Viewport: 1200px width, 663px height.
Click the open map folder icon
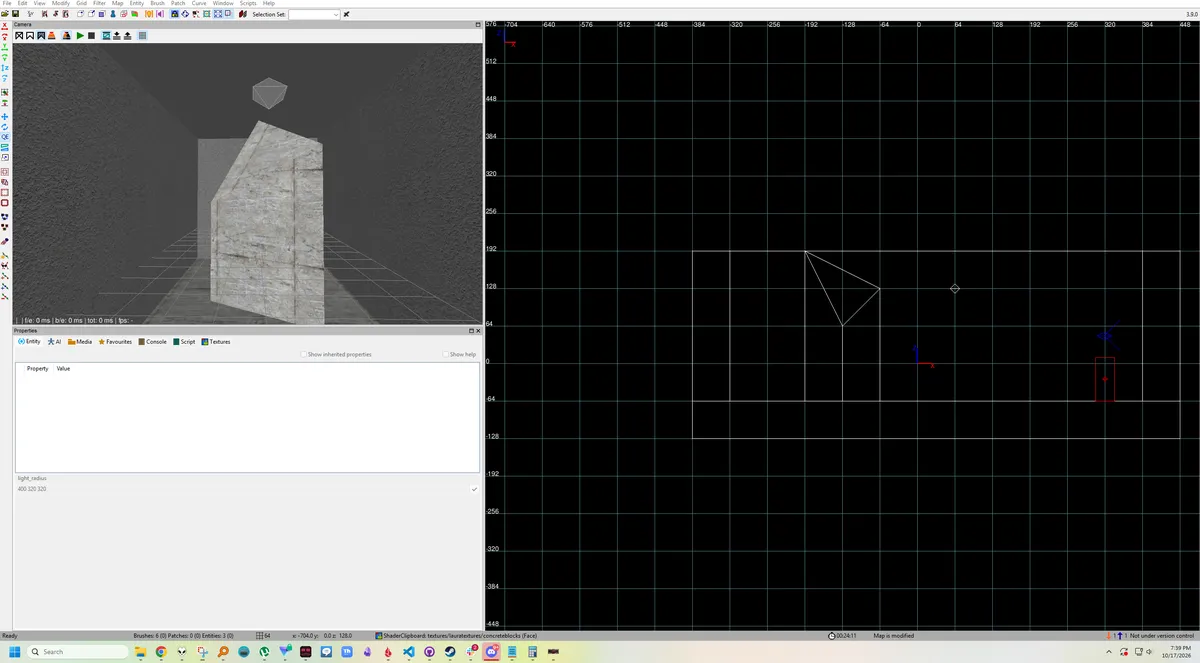[x=5, y=14]
